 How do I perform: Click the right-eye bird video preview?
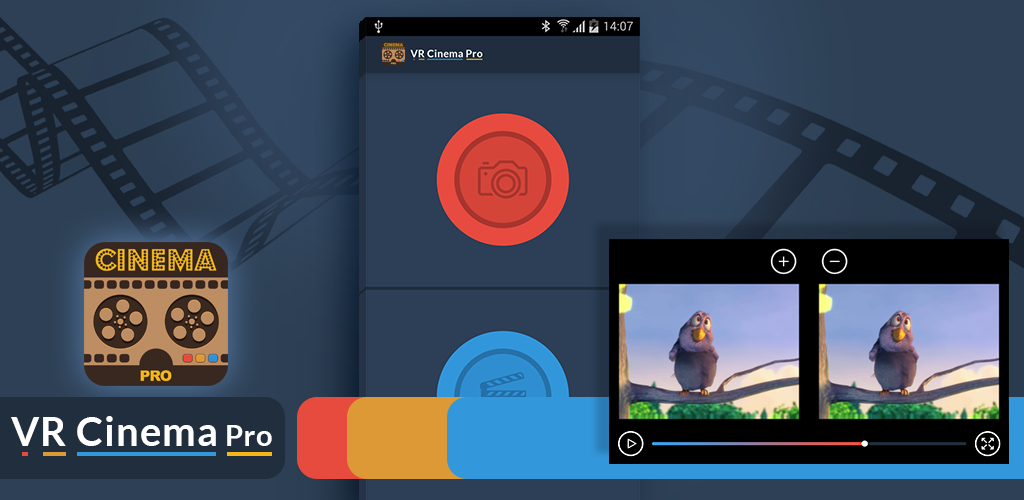(908, 351)
